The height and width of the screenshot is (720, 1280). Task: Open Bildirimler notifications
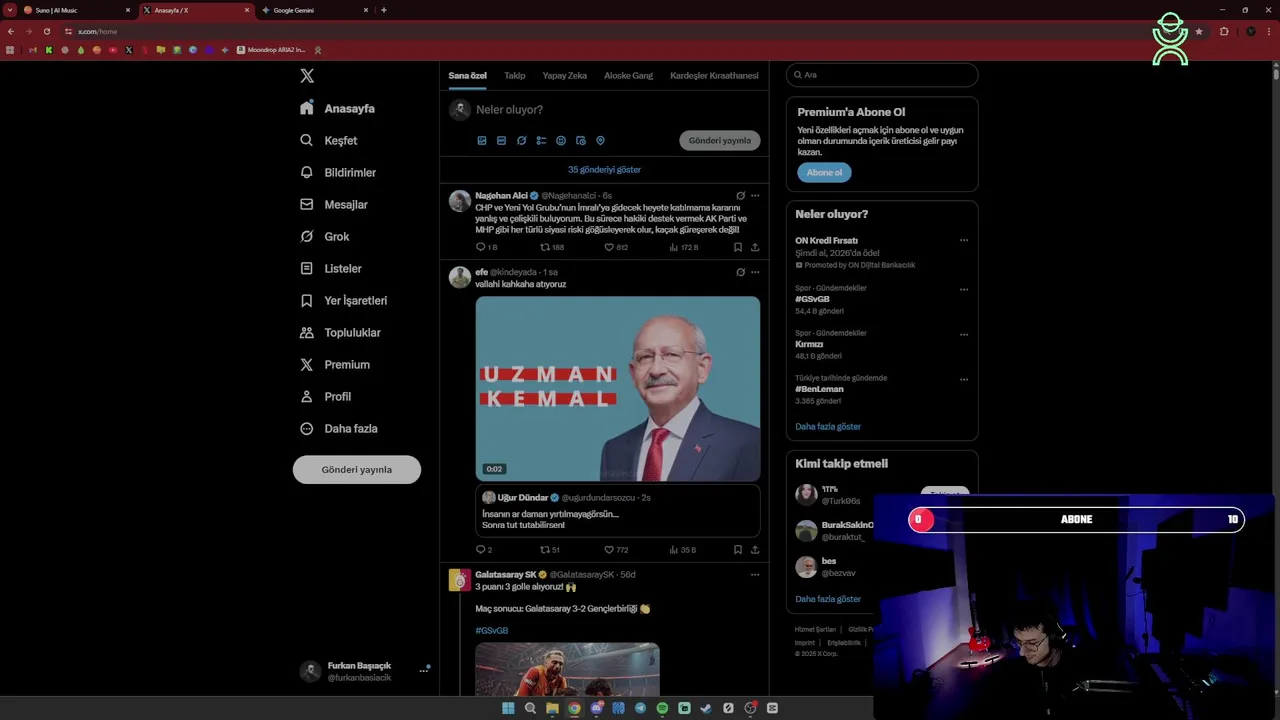[x=338, y=173]
